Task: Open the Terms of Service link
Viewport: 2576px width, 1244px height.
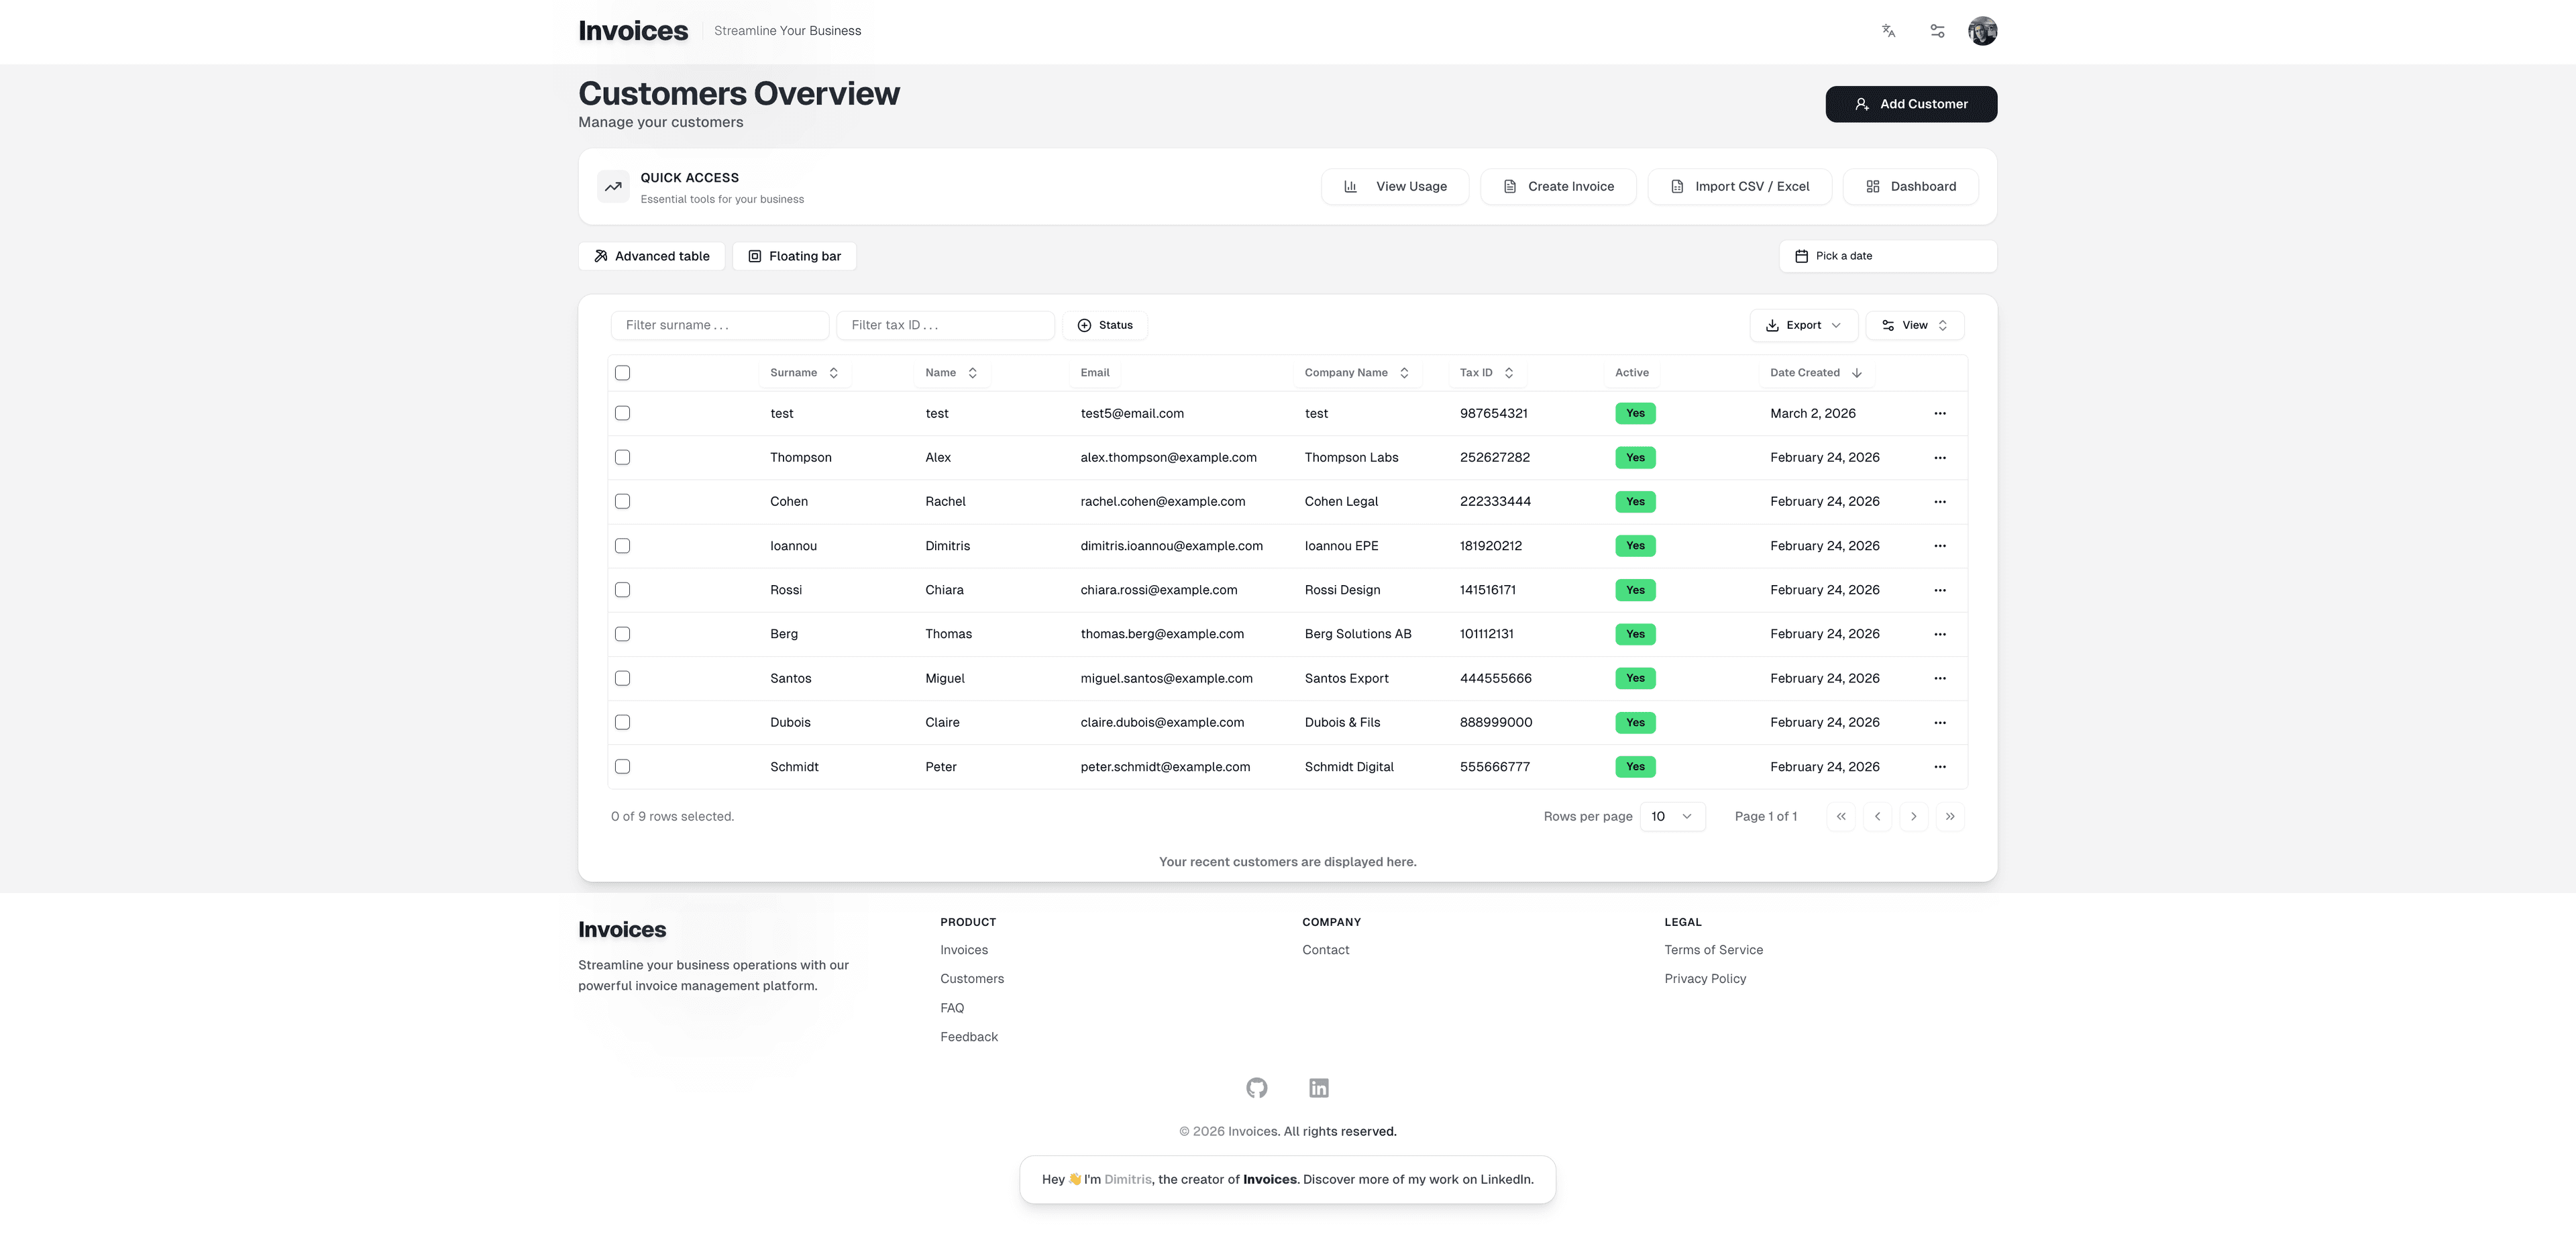Action: click(x=1713, y=949)
